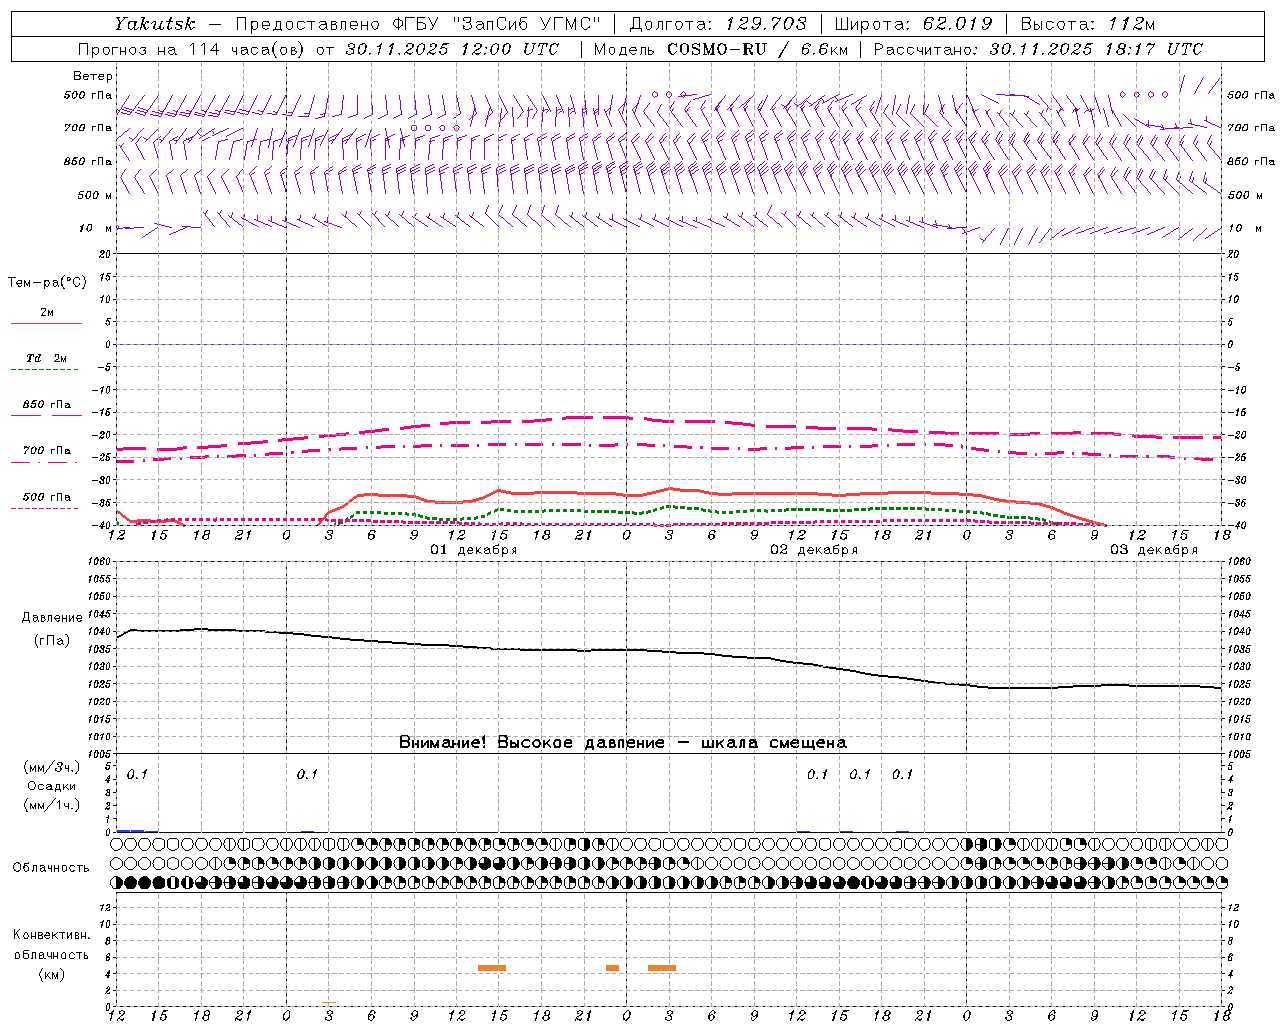Click the "Широта: 62.019" latitude value
The width and height of the screenshot is (1280, 1024).
pyautogui.click(x=913, y=24)
